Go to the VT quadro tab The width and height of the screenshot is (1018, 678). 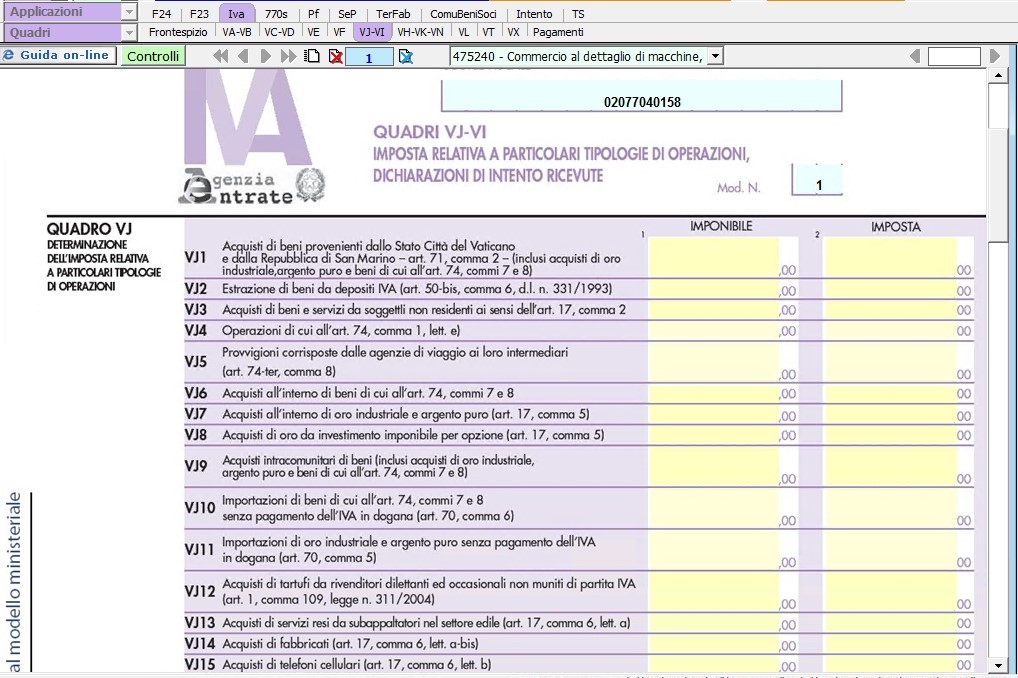pos(488,32)
